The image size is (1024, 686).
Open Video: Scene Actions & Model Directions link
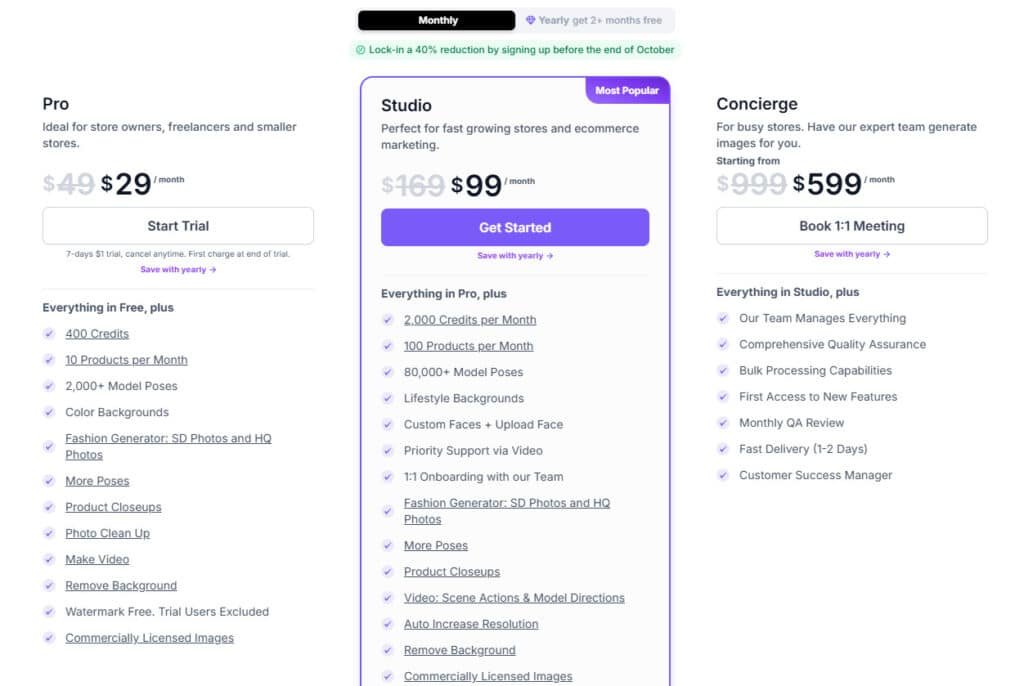514,598
